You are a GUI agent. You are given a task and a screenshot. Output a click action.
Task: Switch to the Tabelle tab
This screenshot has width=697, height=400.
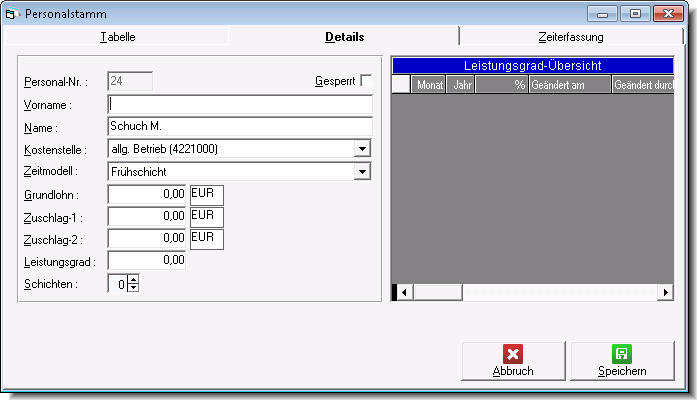pyautogui.click(x=117, y=37)
